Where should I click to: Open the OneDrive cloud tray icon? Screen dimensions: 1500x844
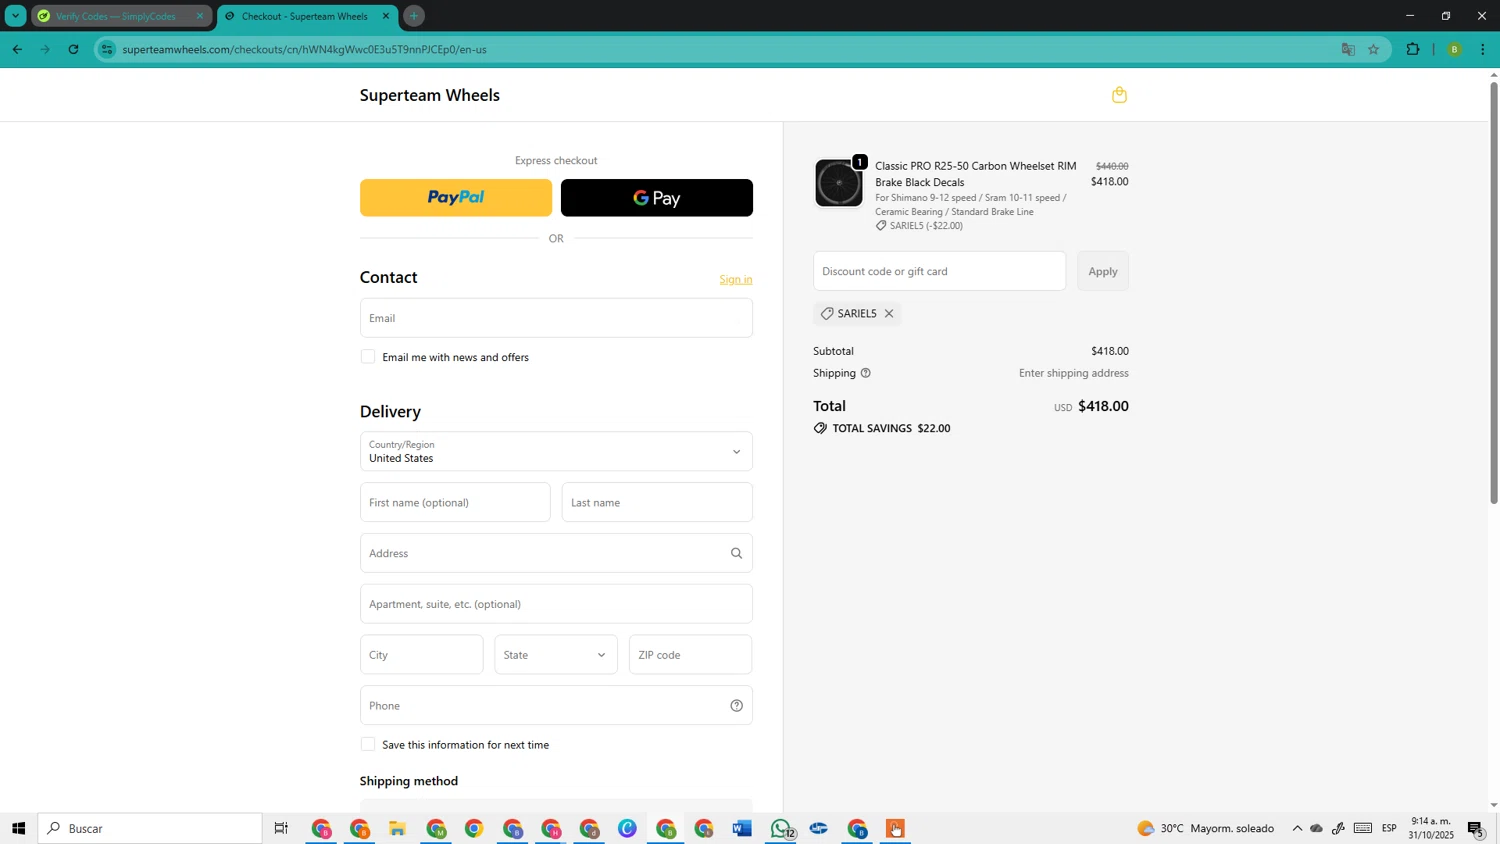click(x=1317, y=829)
